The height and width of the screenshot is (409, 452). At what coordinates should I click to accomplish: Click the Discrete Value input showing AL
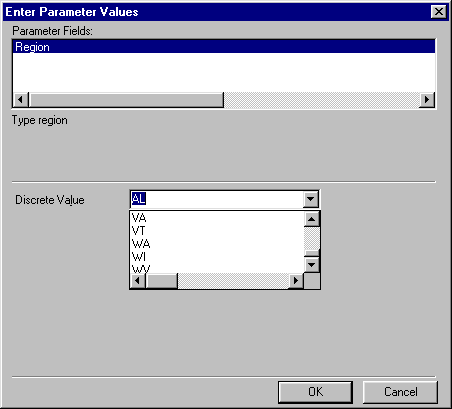click(217, 199)
